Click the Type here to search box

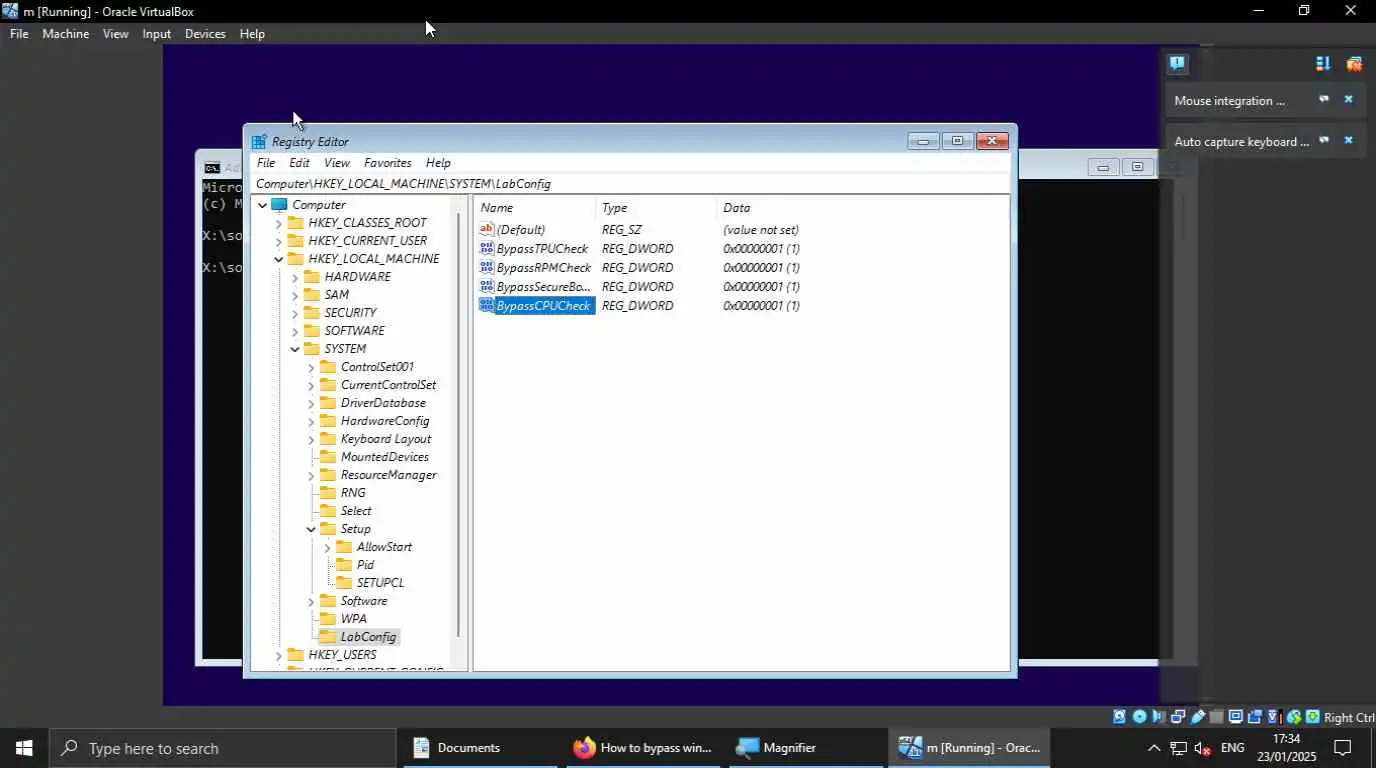click(x=222, y=748)
